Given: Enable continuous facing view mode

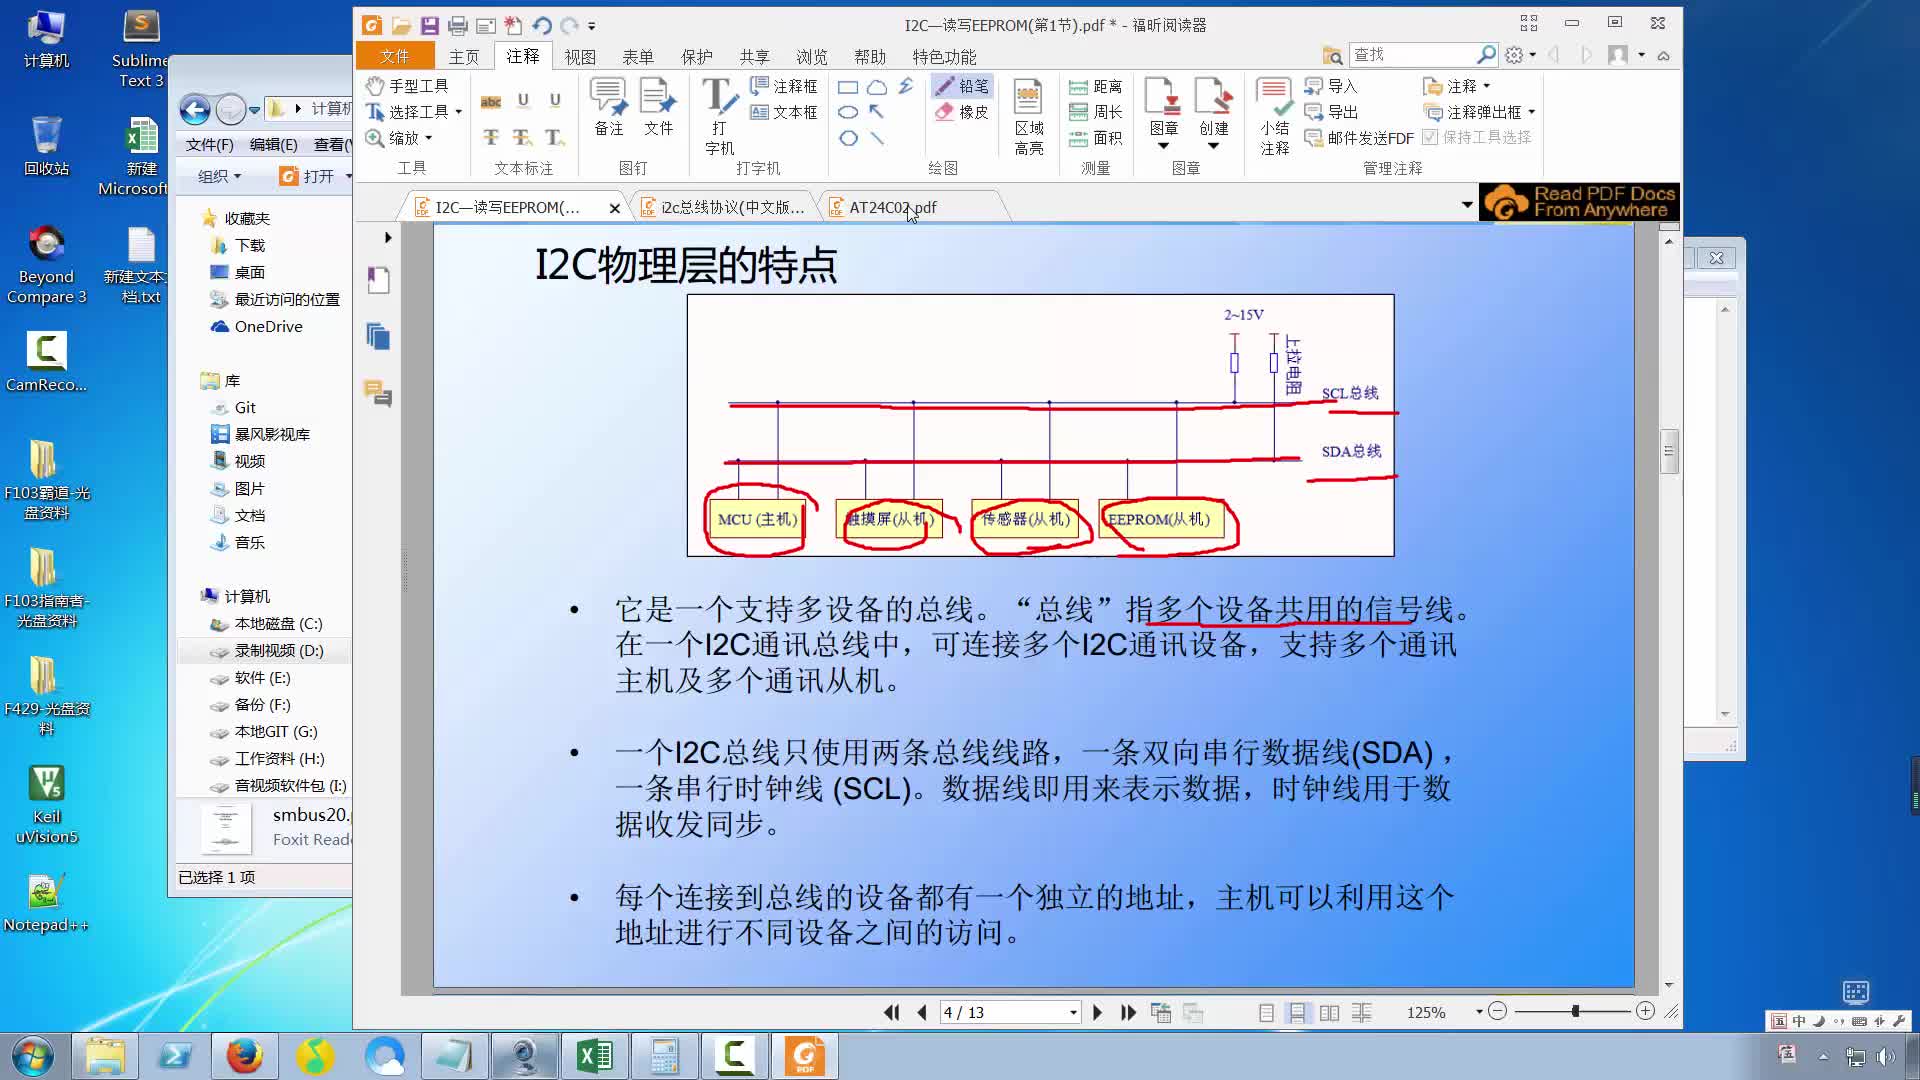Looking at the screenshot, I should click(x=1362, y=1013).
